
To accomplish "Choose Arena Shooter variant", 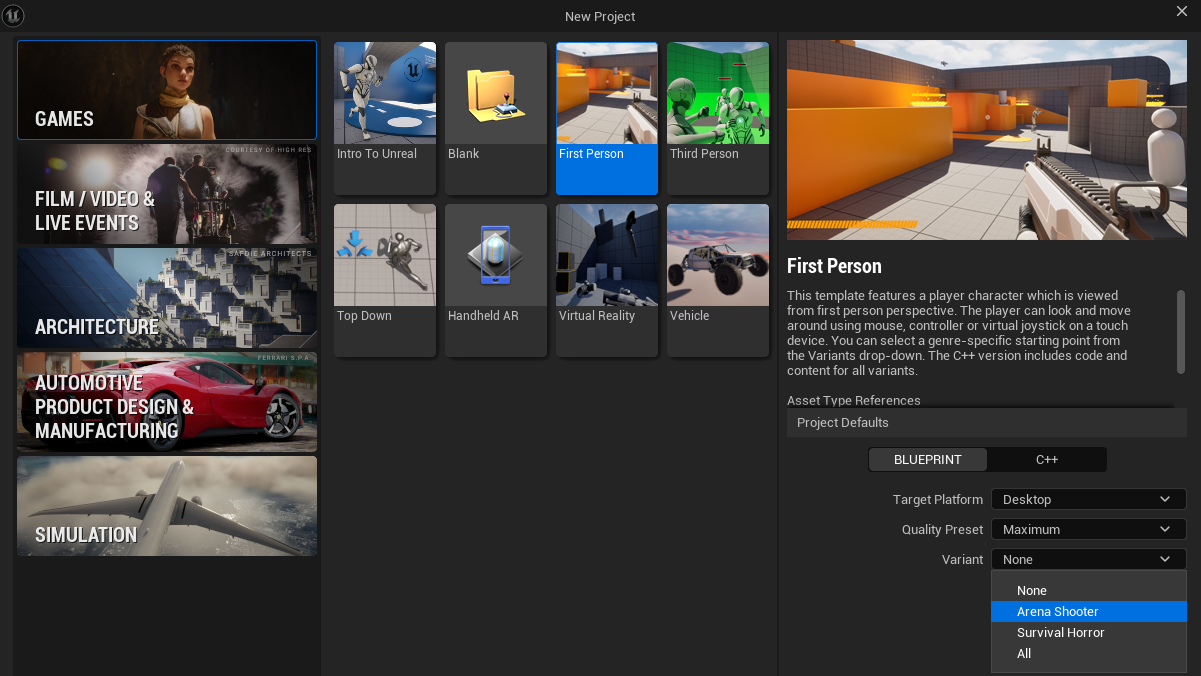I will tap(1088, 612).
